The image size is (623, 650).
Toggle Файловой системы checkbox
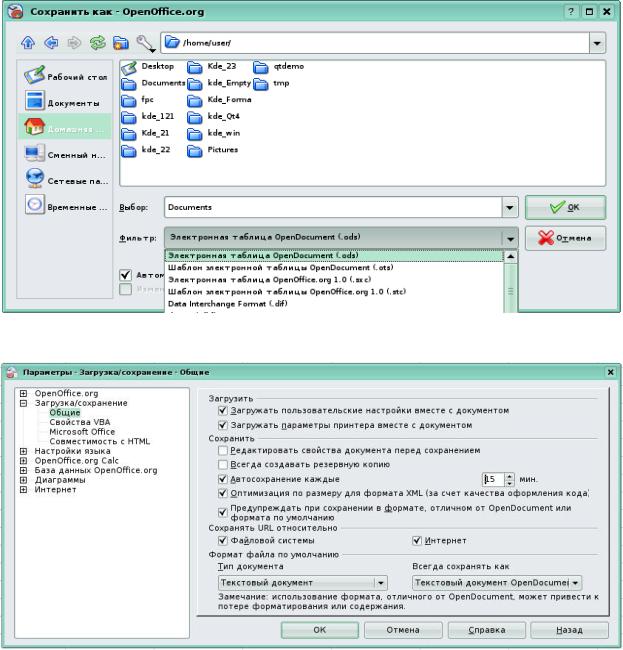point(223,540)
